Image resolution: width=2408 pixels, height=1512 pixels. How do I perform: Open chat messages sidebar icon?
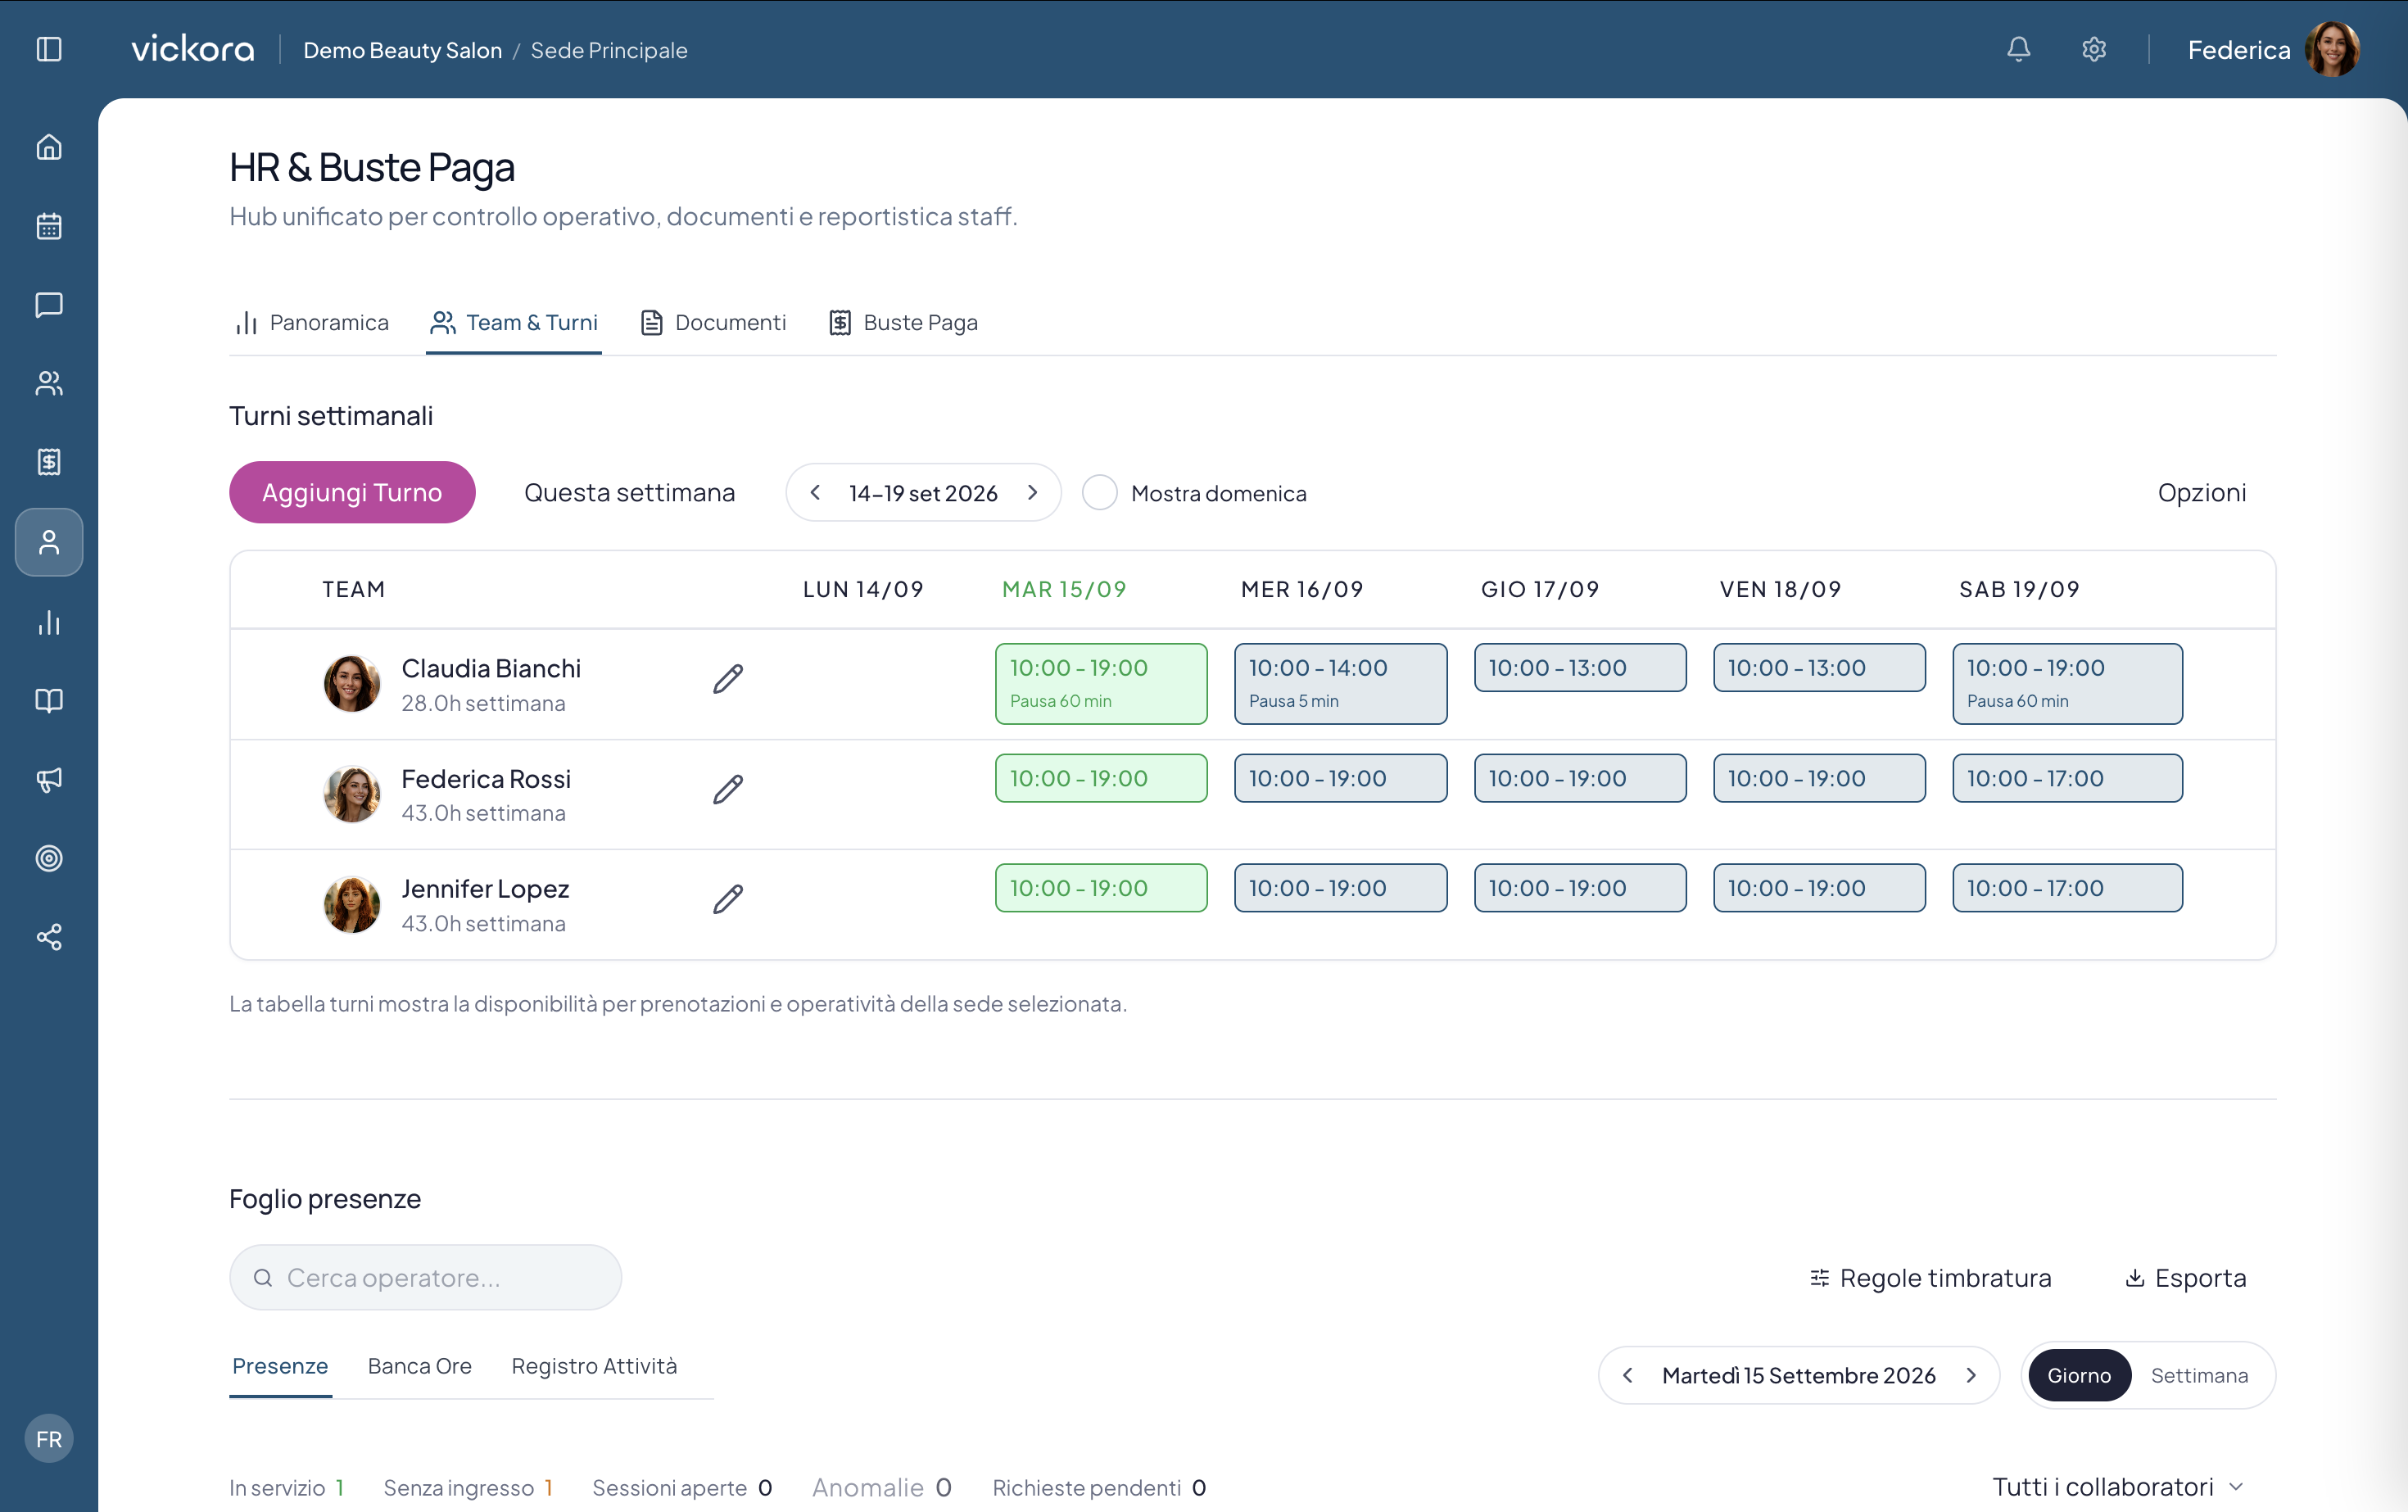click(x=49, y=305)
